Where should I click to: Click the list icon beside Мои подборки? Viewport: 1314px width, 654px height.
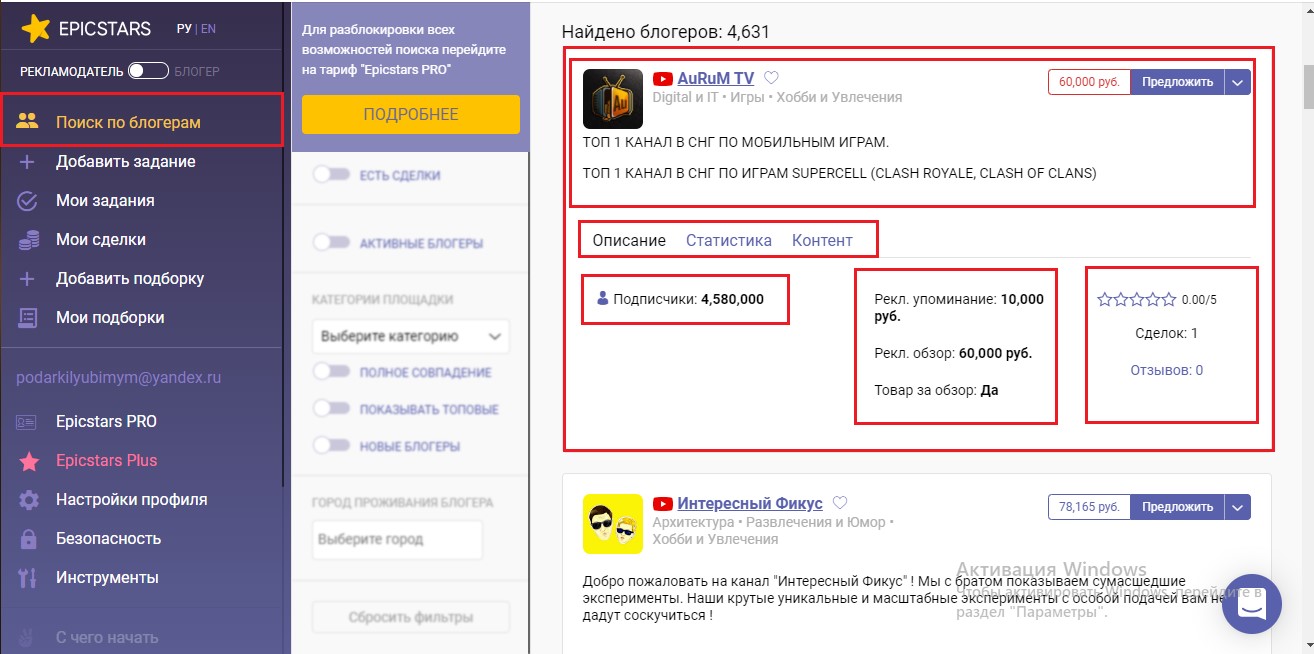tap(28, 317)
